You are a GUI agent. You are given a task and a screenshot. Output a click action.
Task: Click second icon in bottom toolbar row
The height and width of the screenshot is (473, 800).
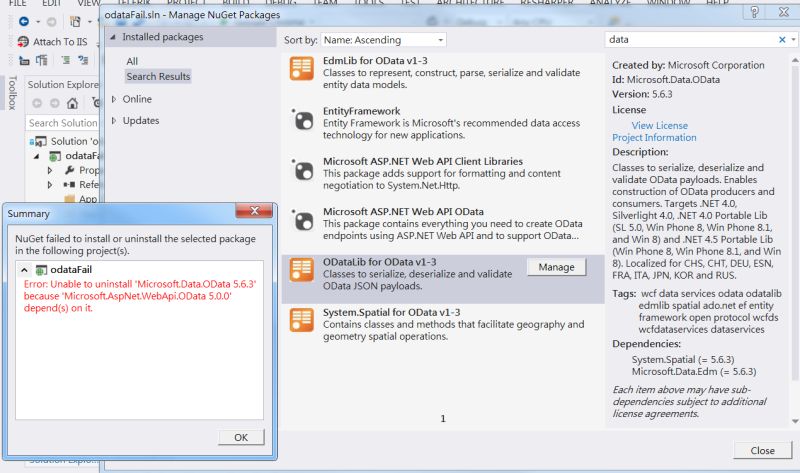click(x=42, y=60)
